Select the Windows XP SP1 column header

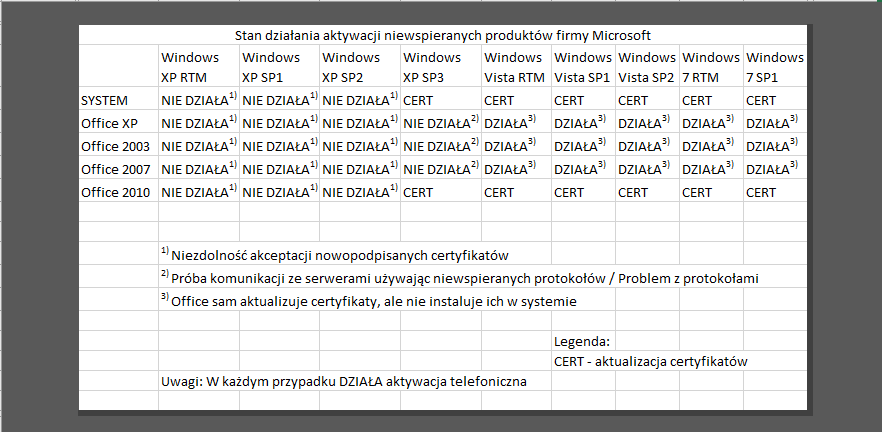(280, 67)
